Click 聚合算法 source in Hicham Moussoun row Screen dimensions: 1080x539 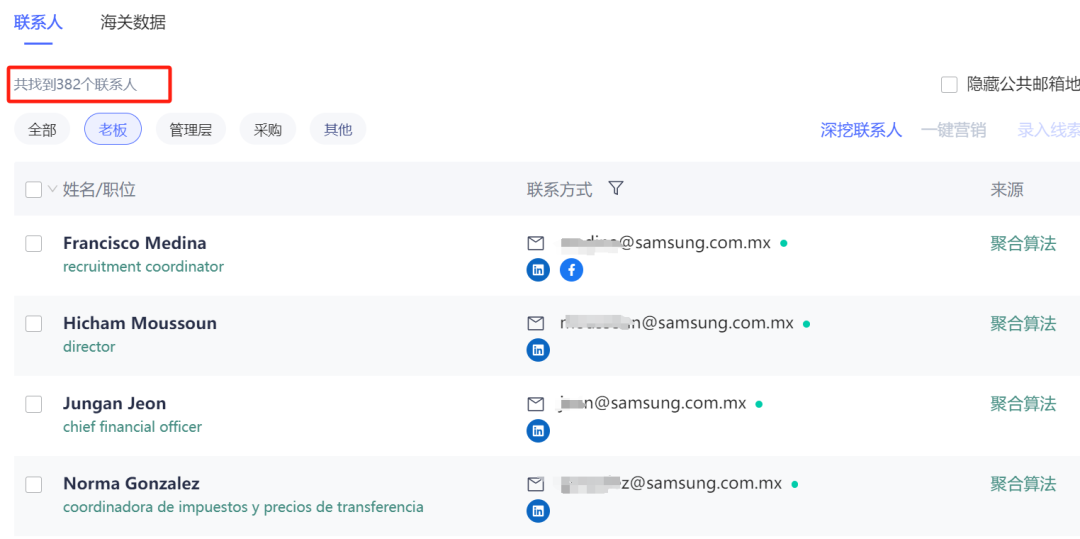click(x=1023, y=324)
